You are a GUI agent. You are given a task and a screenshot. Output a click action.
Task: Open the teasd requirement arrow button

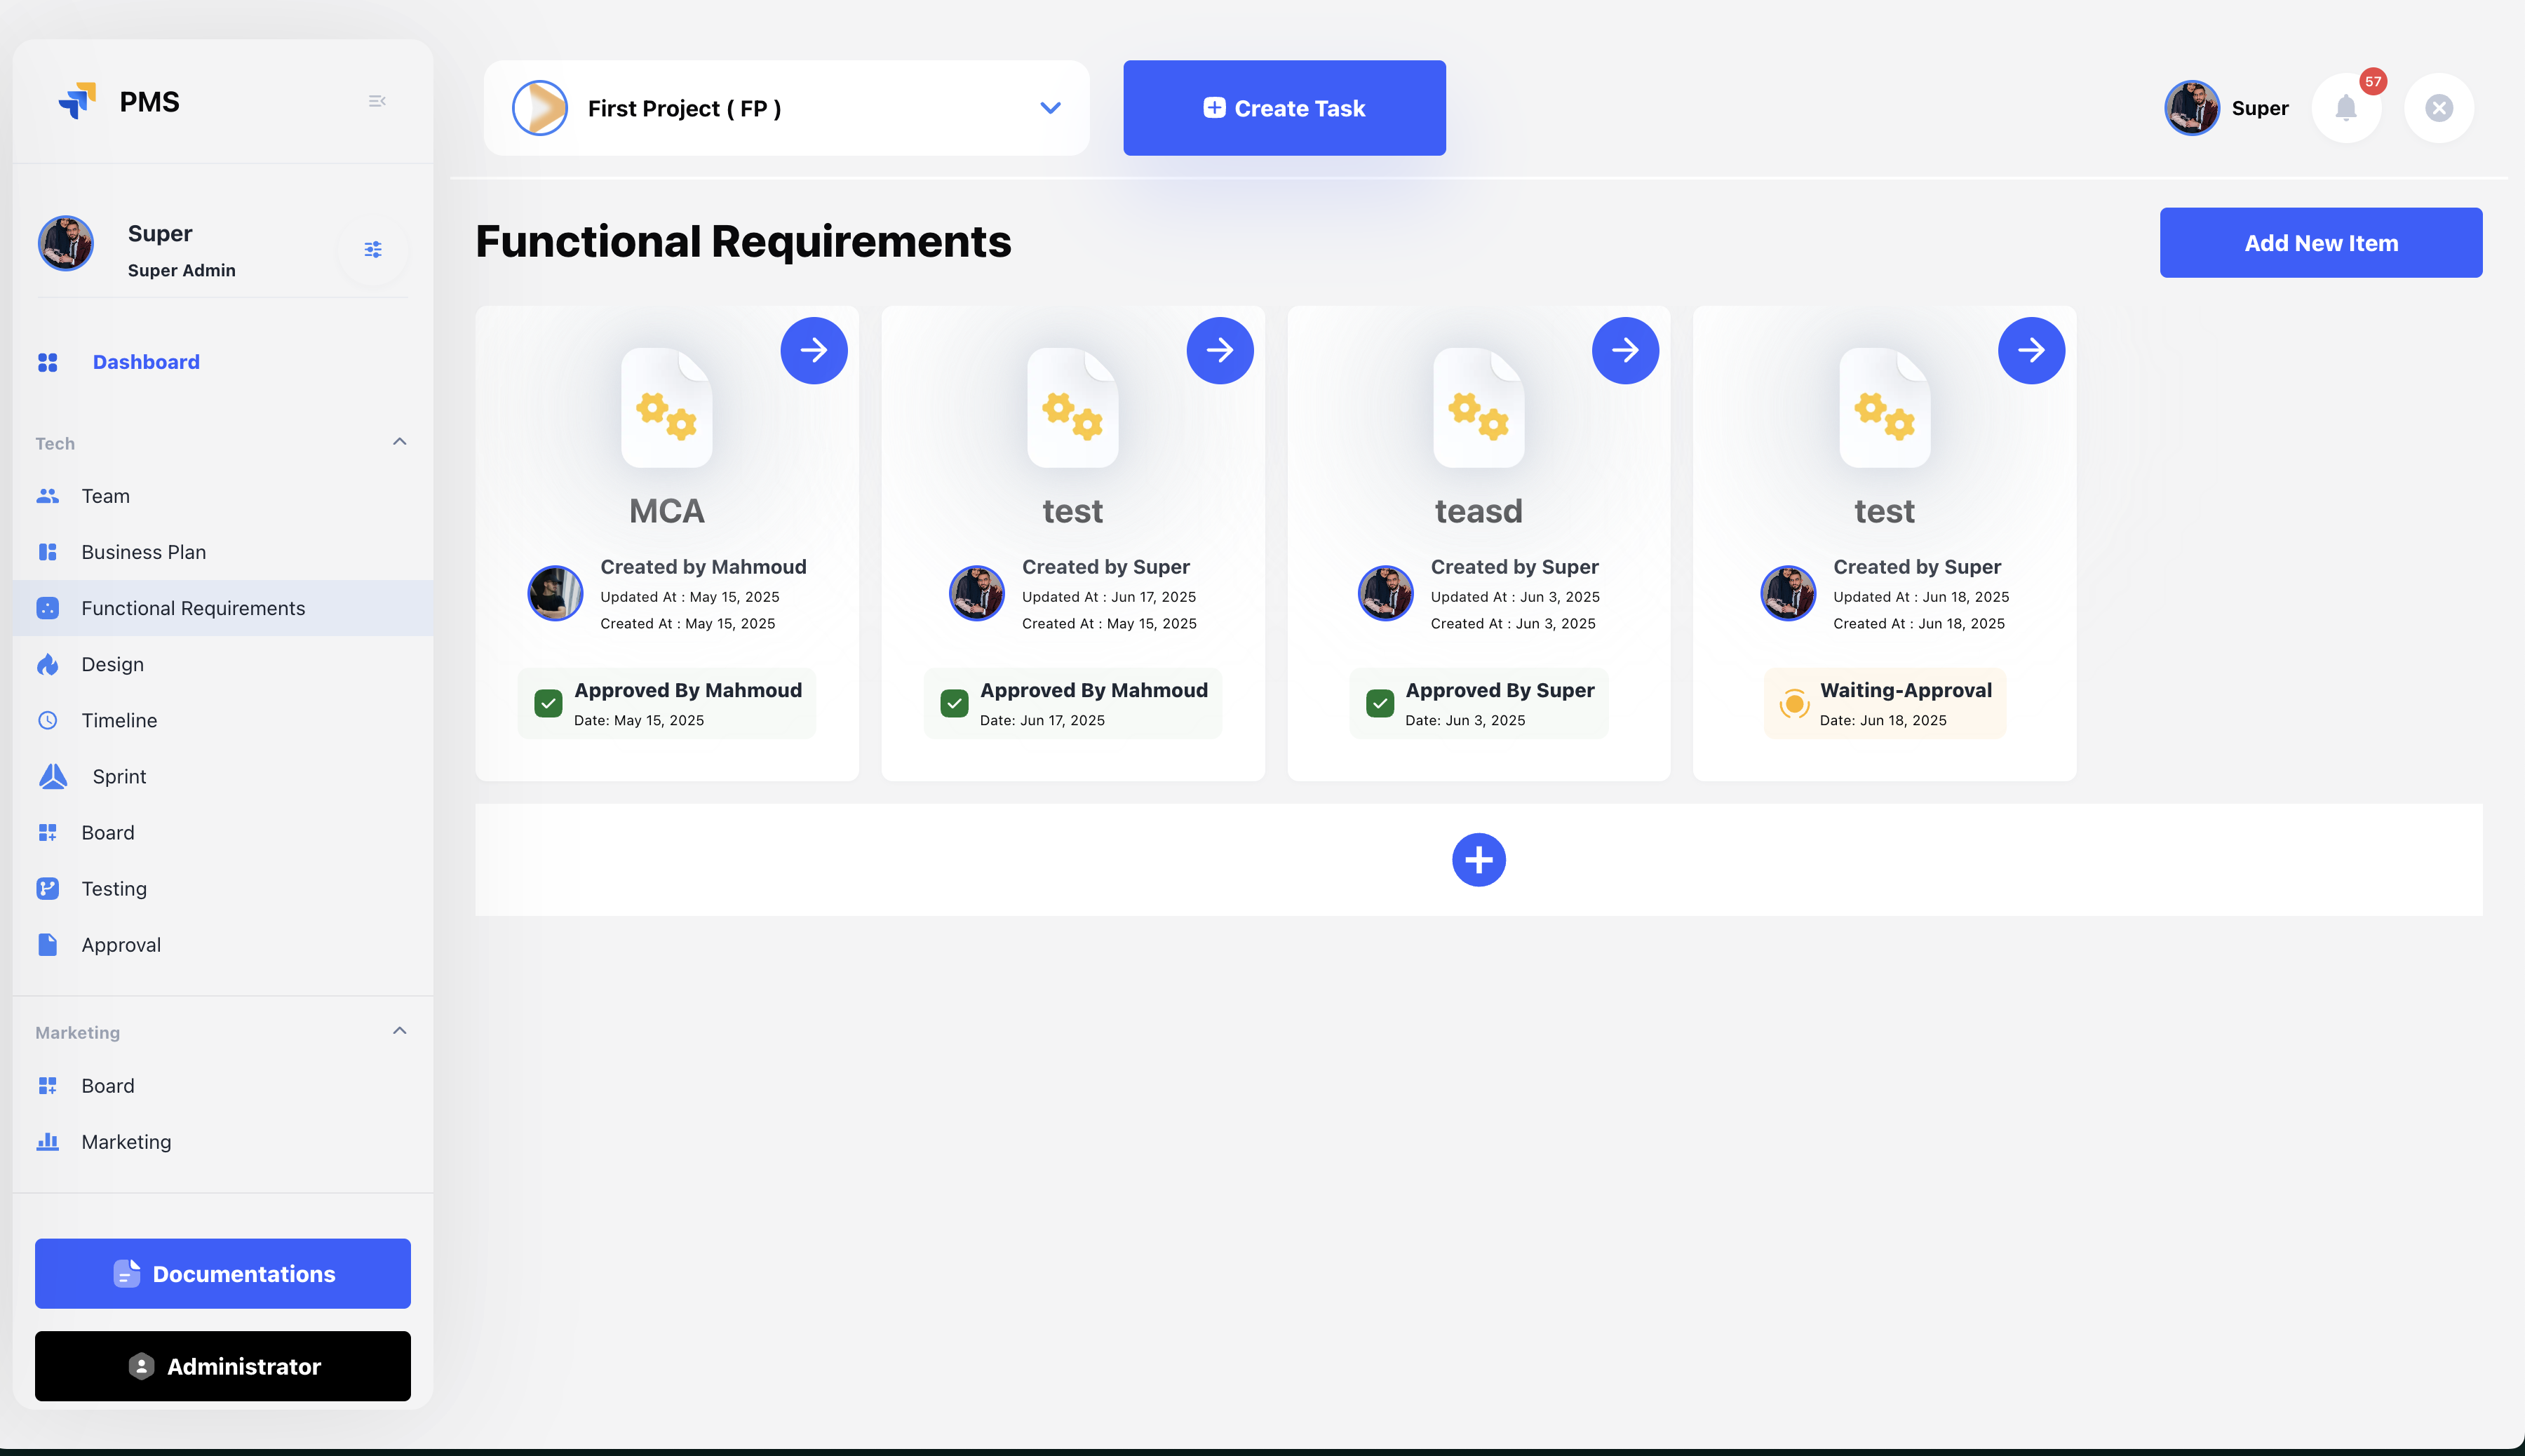(x=1625, y=350)
